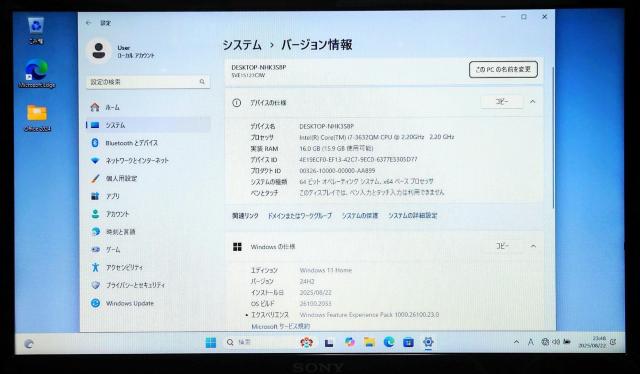Focus the 設定の検索 search box
Screen dimensions: 640x374
click(x=148, y=82)
